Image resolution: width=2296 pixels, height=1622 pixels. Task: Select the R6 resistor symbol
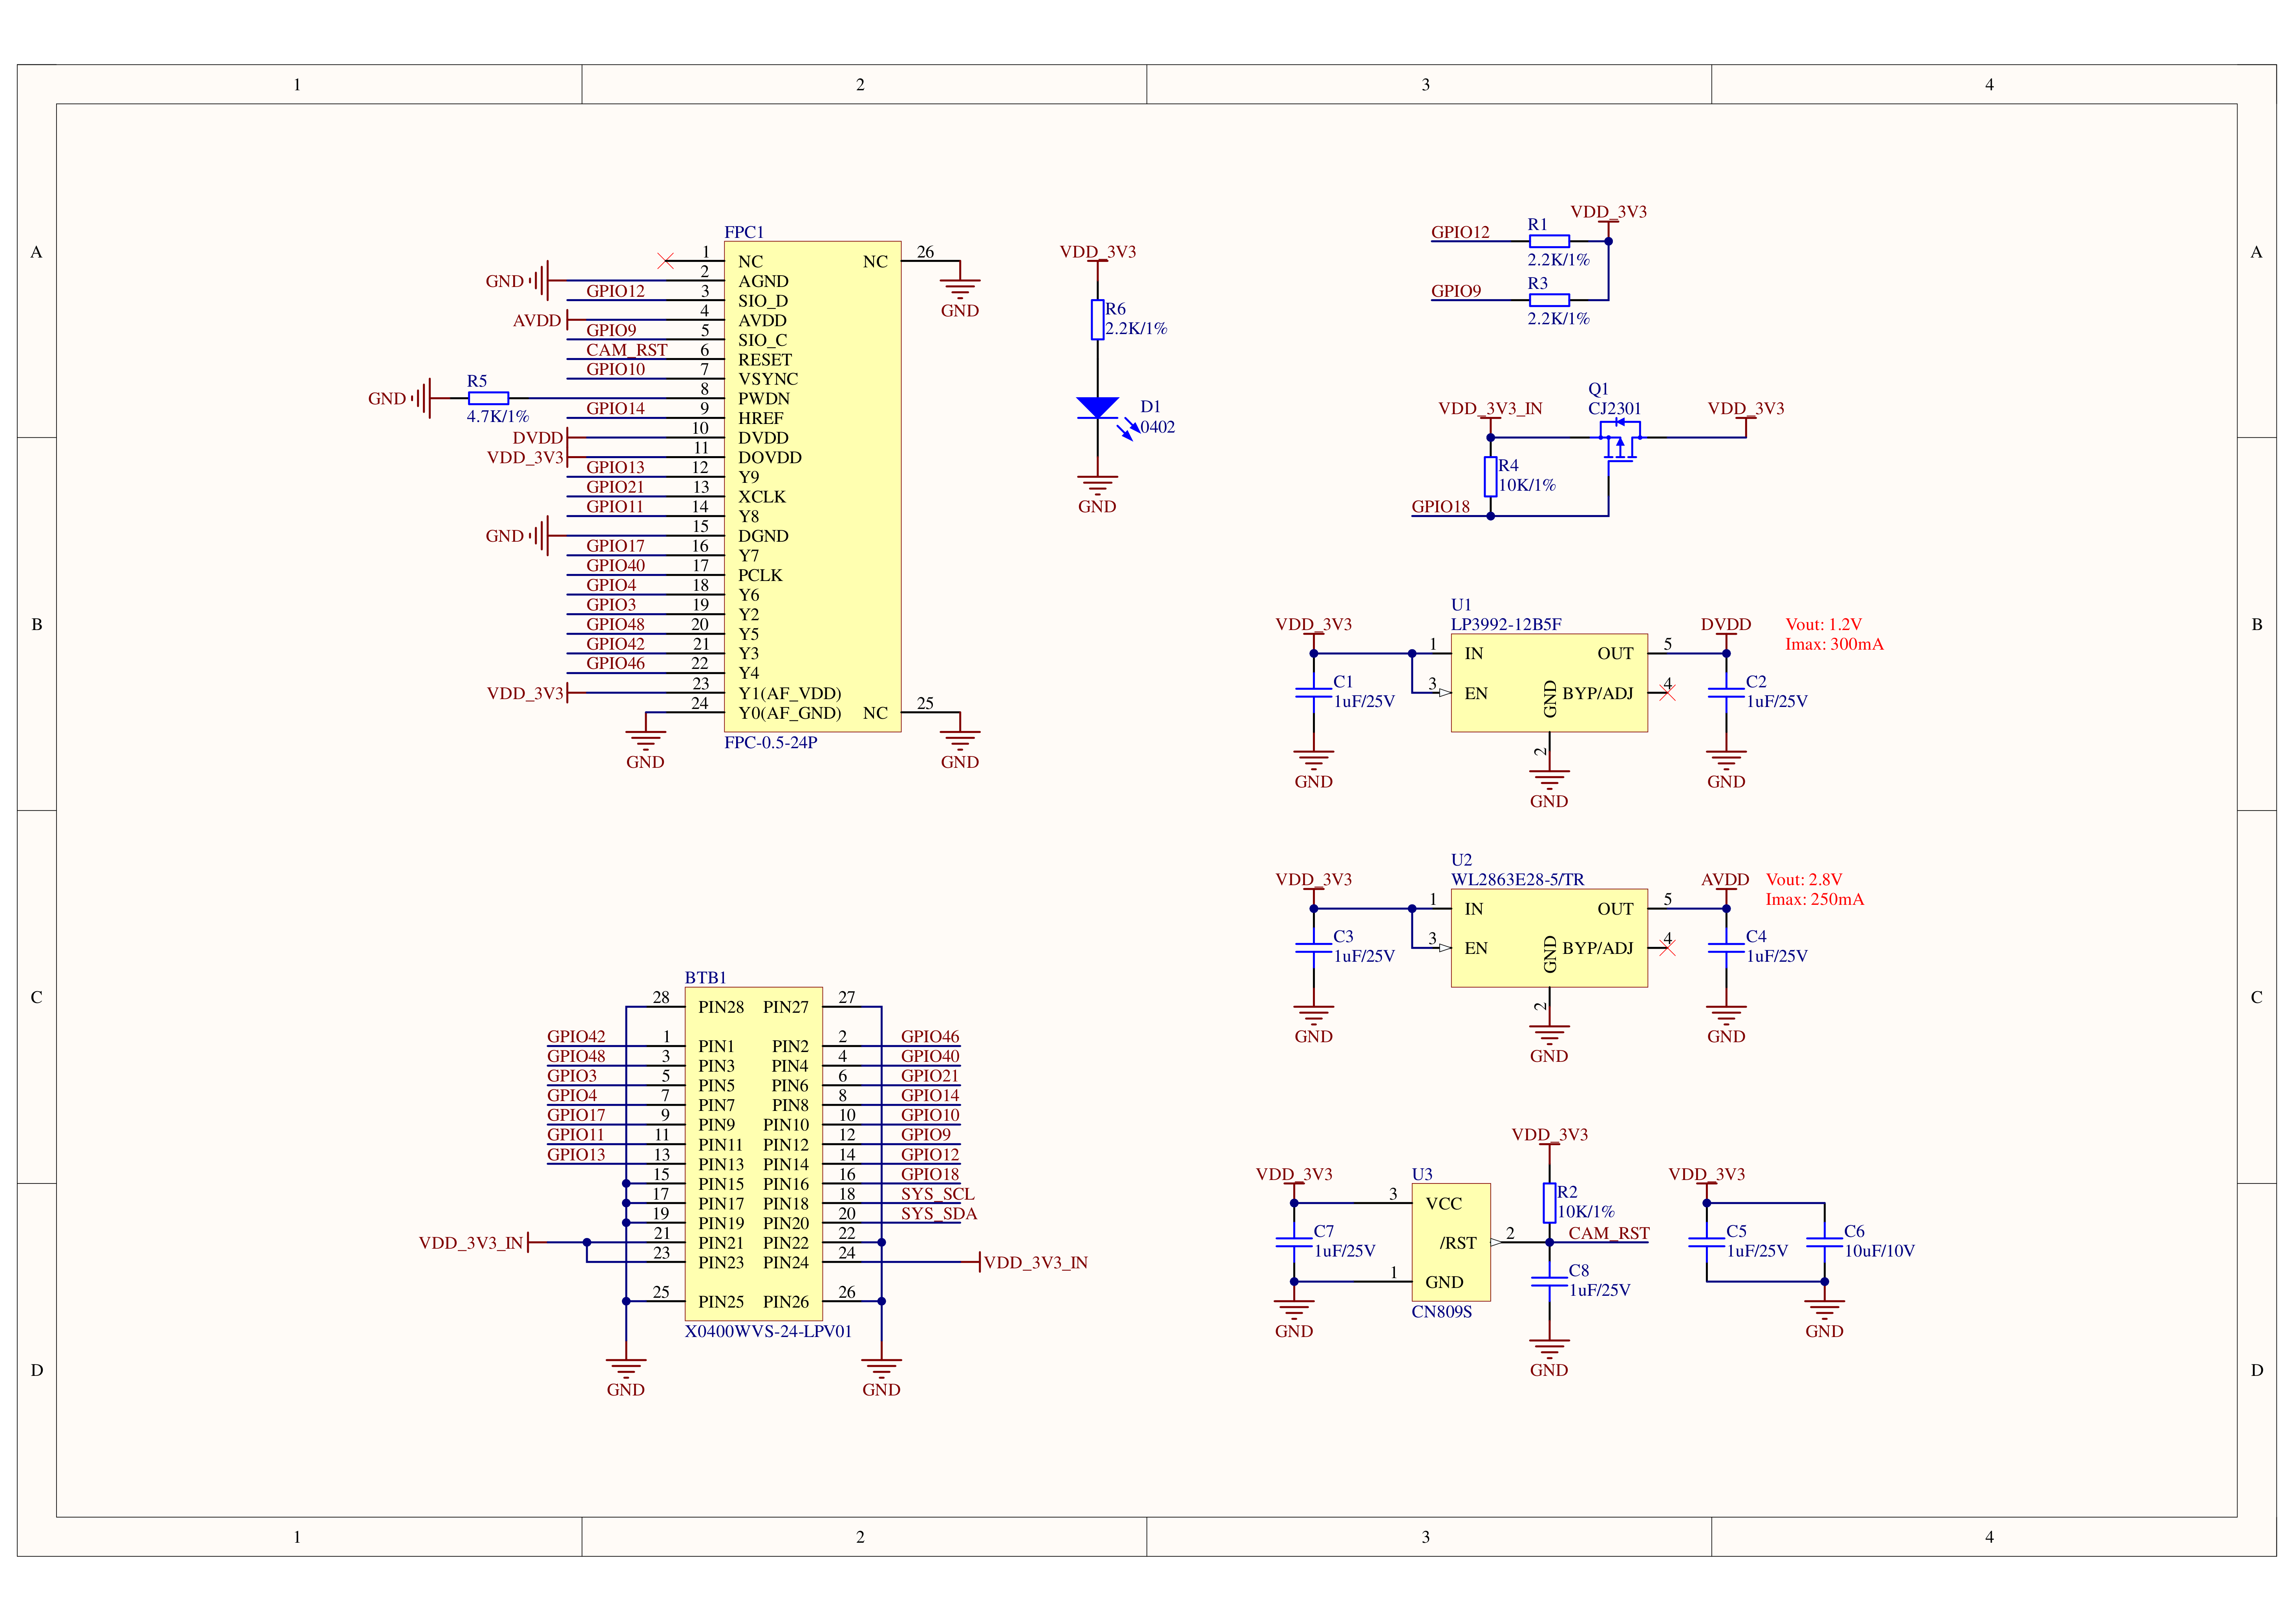1098,320
